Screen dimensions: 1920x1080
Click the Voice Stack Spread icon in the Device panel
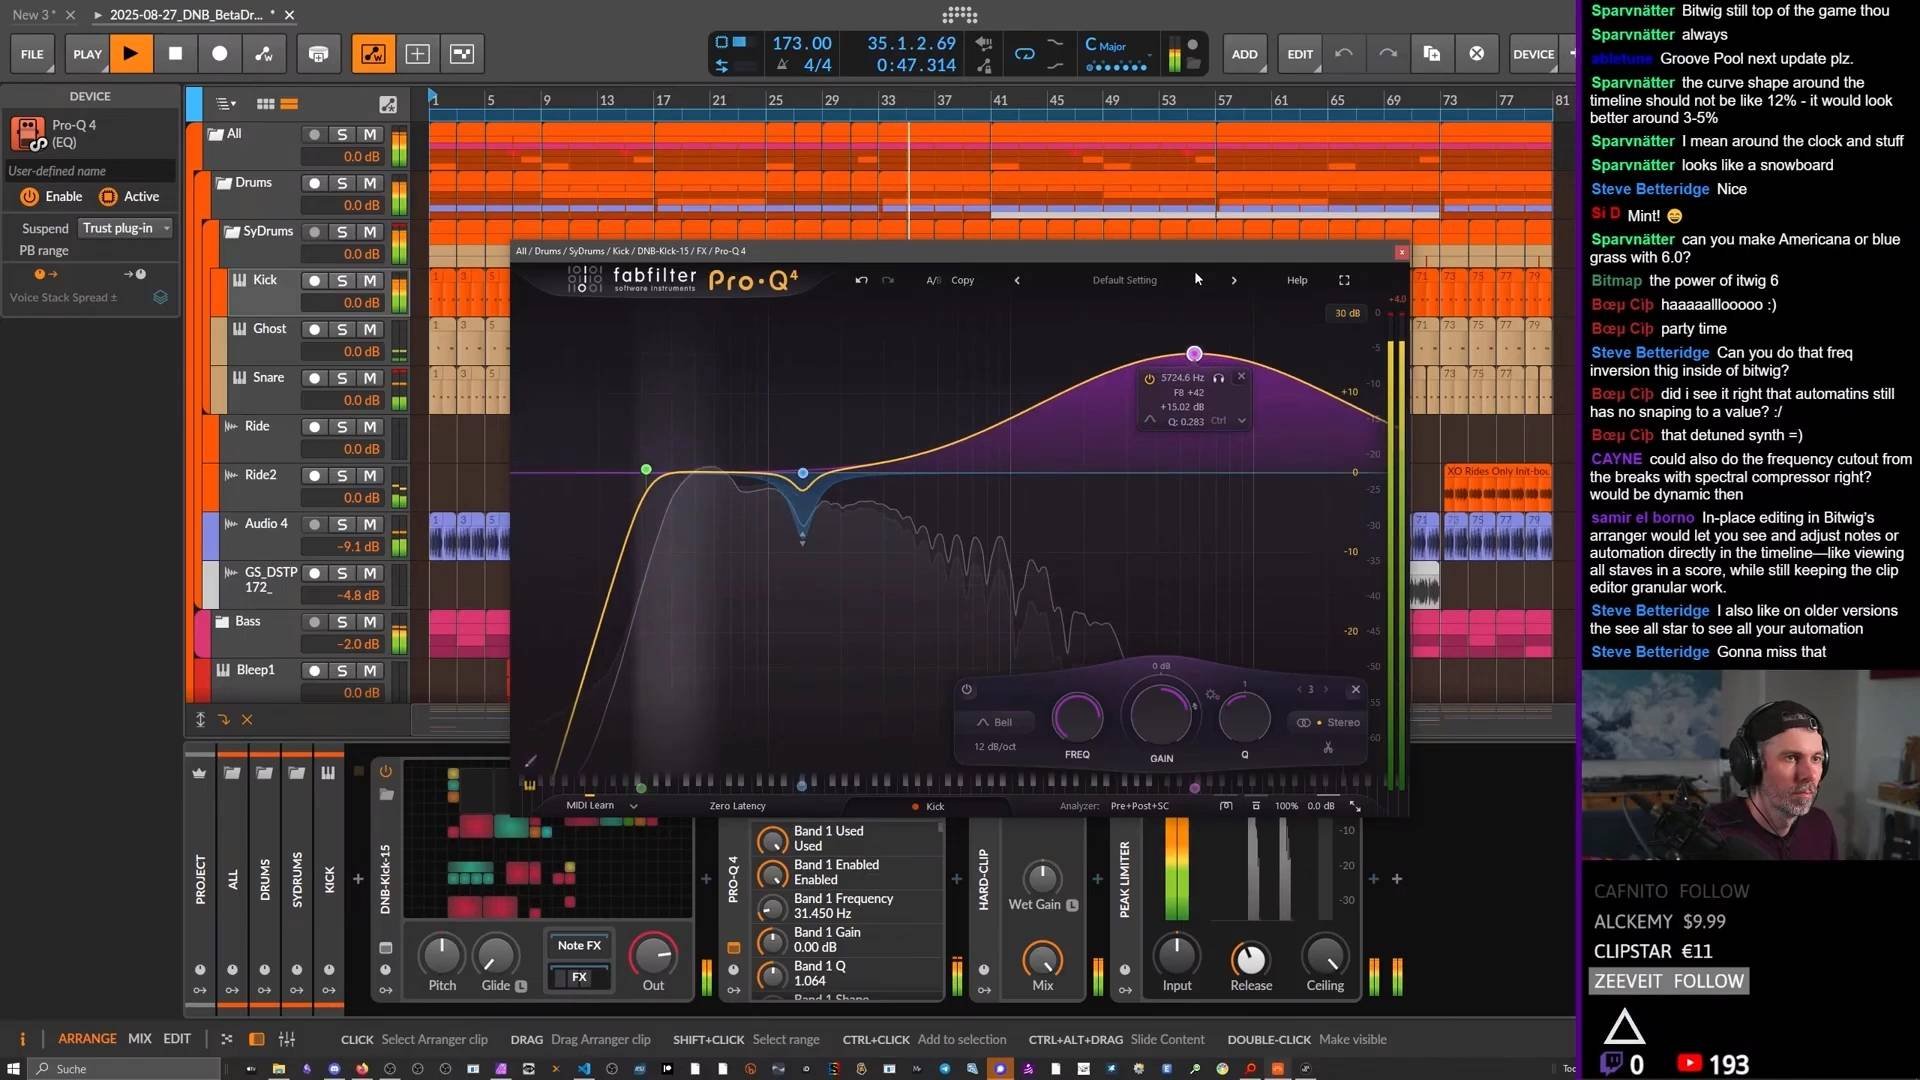click(x=159, y=297)
